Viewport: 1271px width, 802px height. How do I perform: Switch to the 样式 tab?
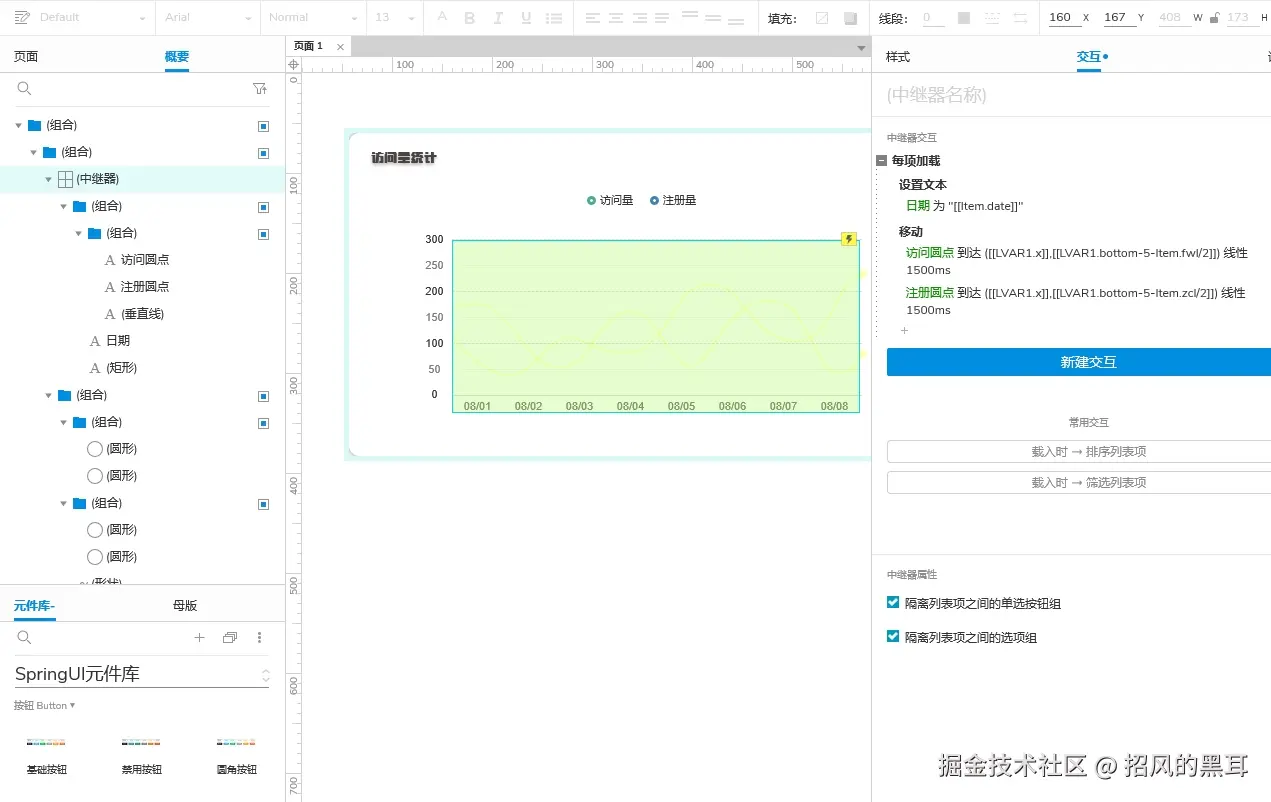(898, 57)
